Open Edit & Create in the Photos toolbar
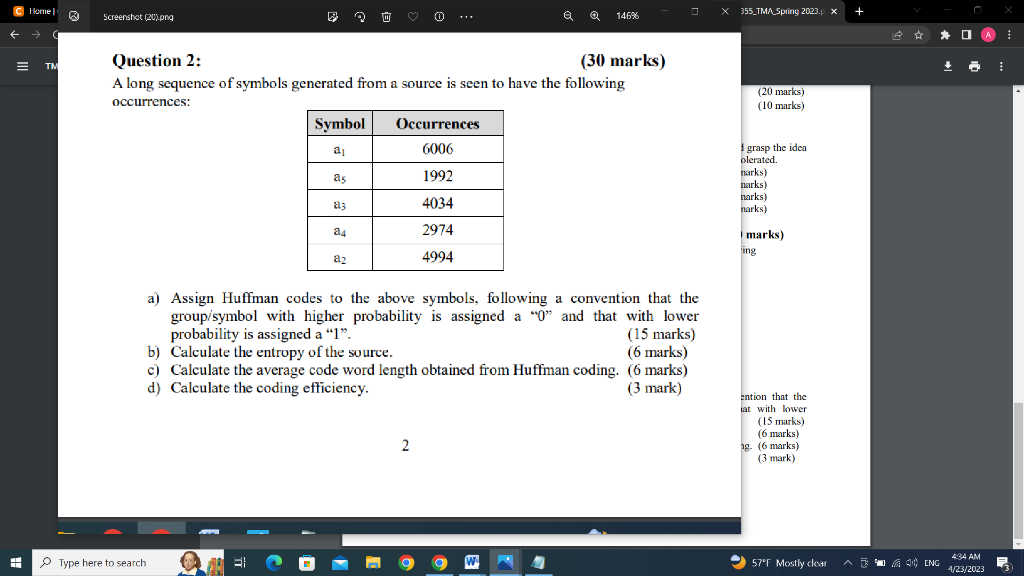The height and width of the screenshot is (576, 1024). 333,16
